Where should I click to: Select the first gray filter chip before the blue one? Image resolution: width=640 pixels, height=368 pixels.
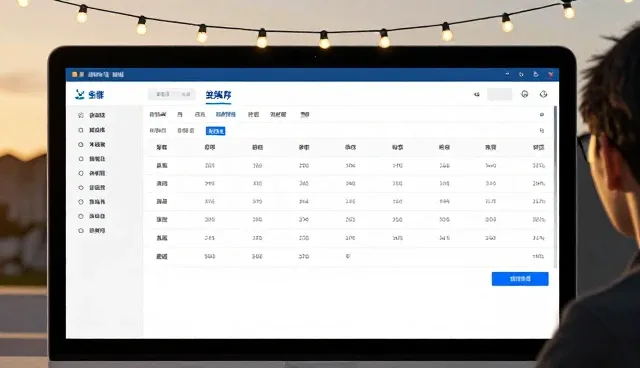click(158, 131)
